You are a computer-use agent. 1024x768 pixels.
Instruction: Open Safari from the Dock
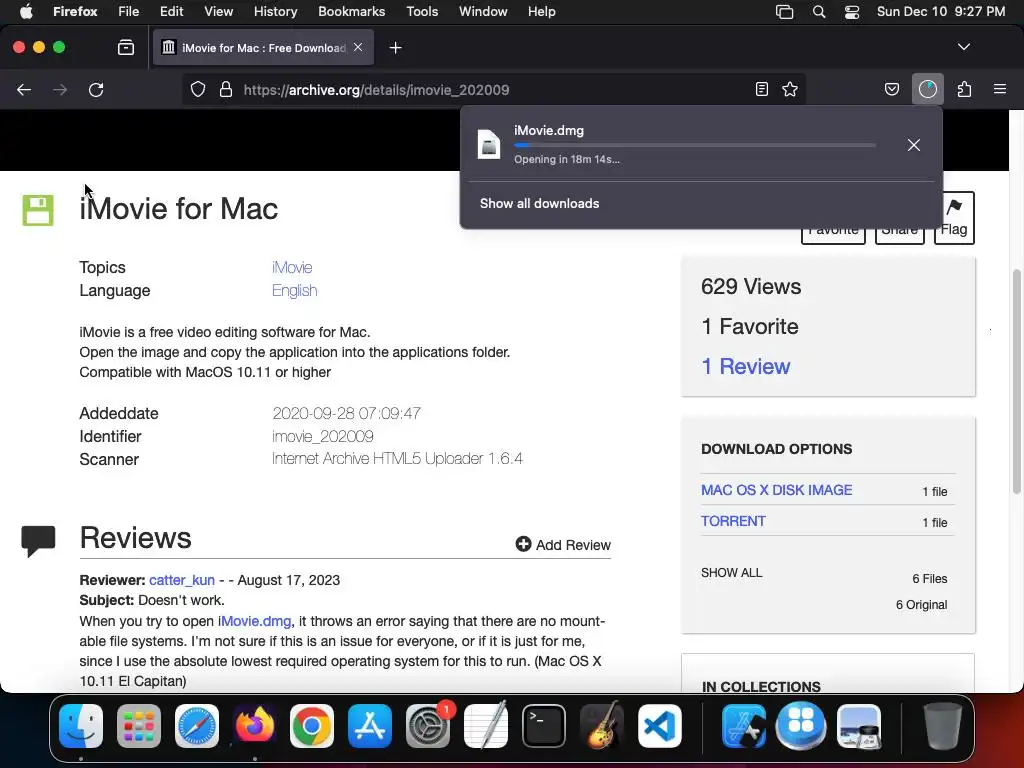click(197, 726)
